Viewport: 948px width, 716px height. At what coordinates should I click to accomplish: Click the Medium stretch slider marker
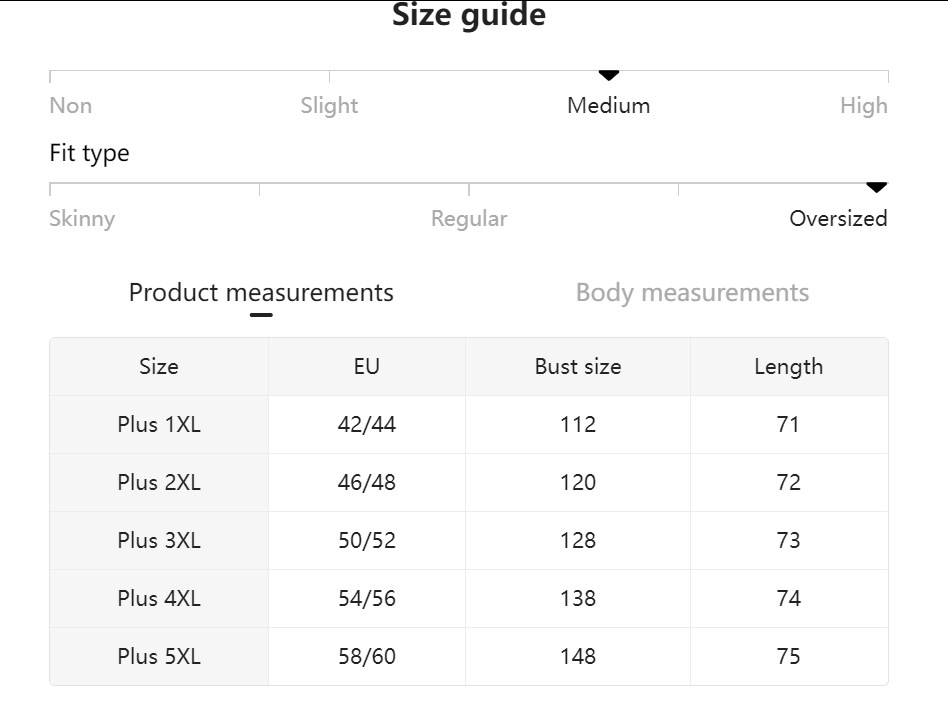click(609, 76)
